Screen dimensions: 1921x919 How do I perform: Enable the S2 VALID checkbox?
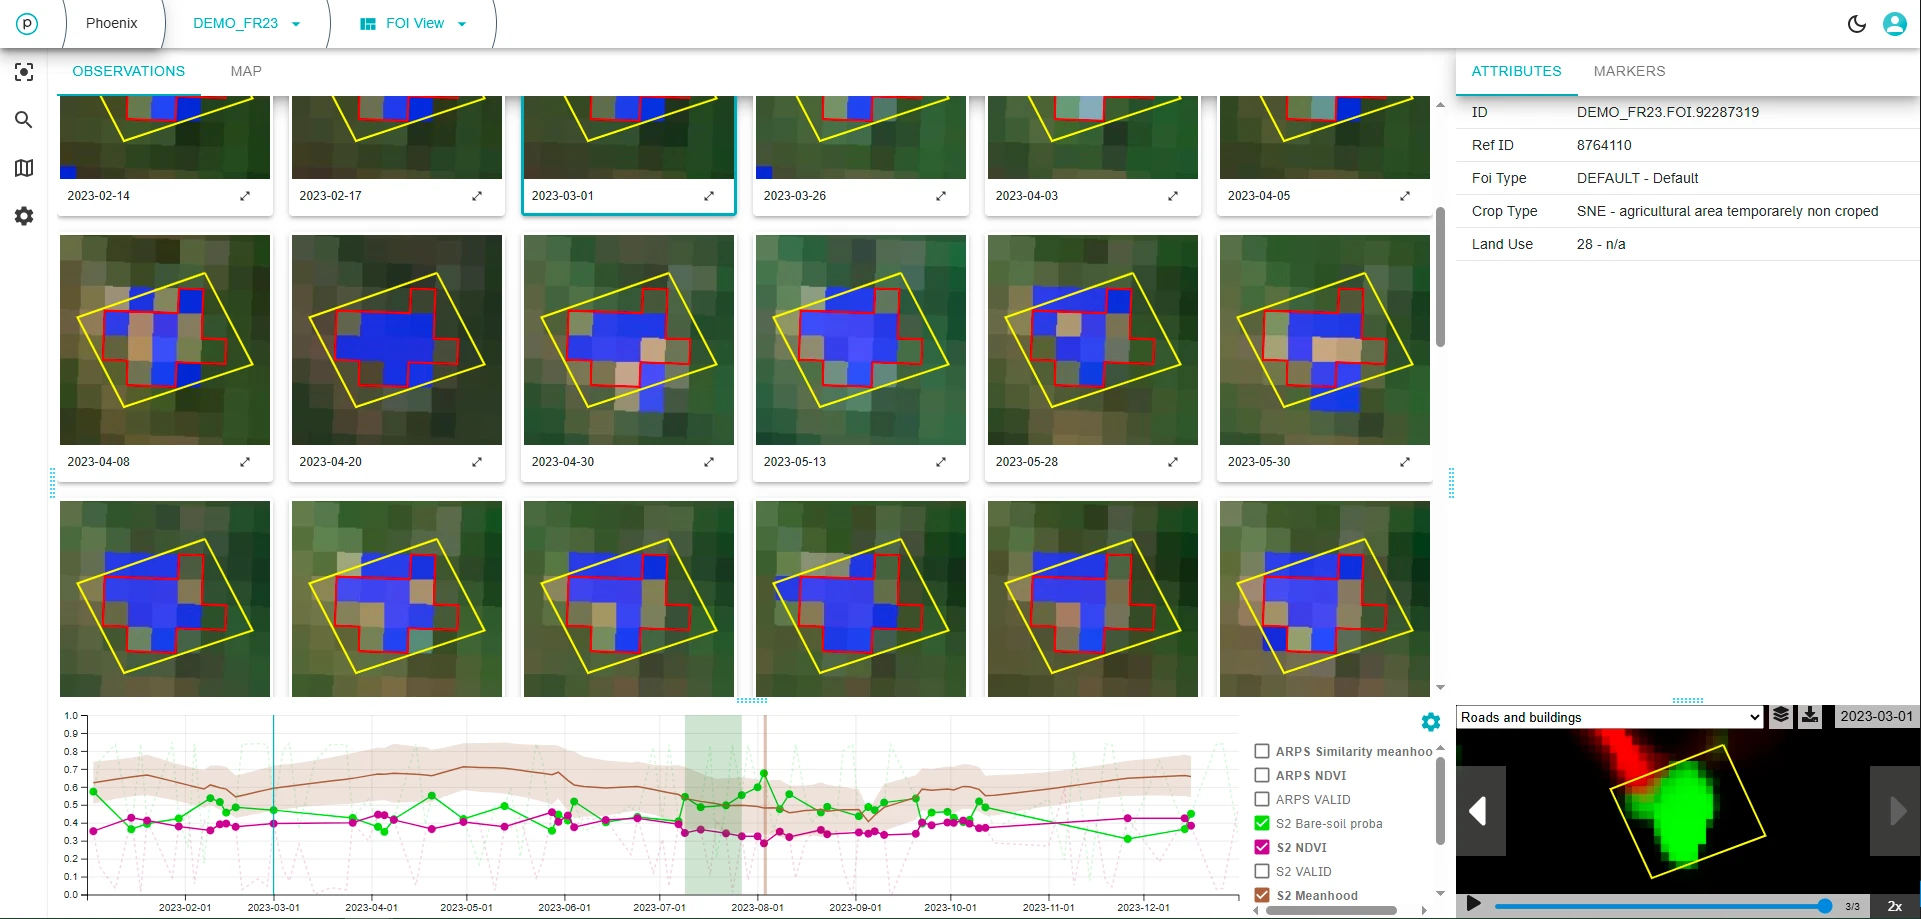pos(1262,871)
